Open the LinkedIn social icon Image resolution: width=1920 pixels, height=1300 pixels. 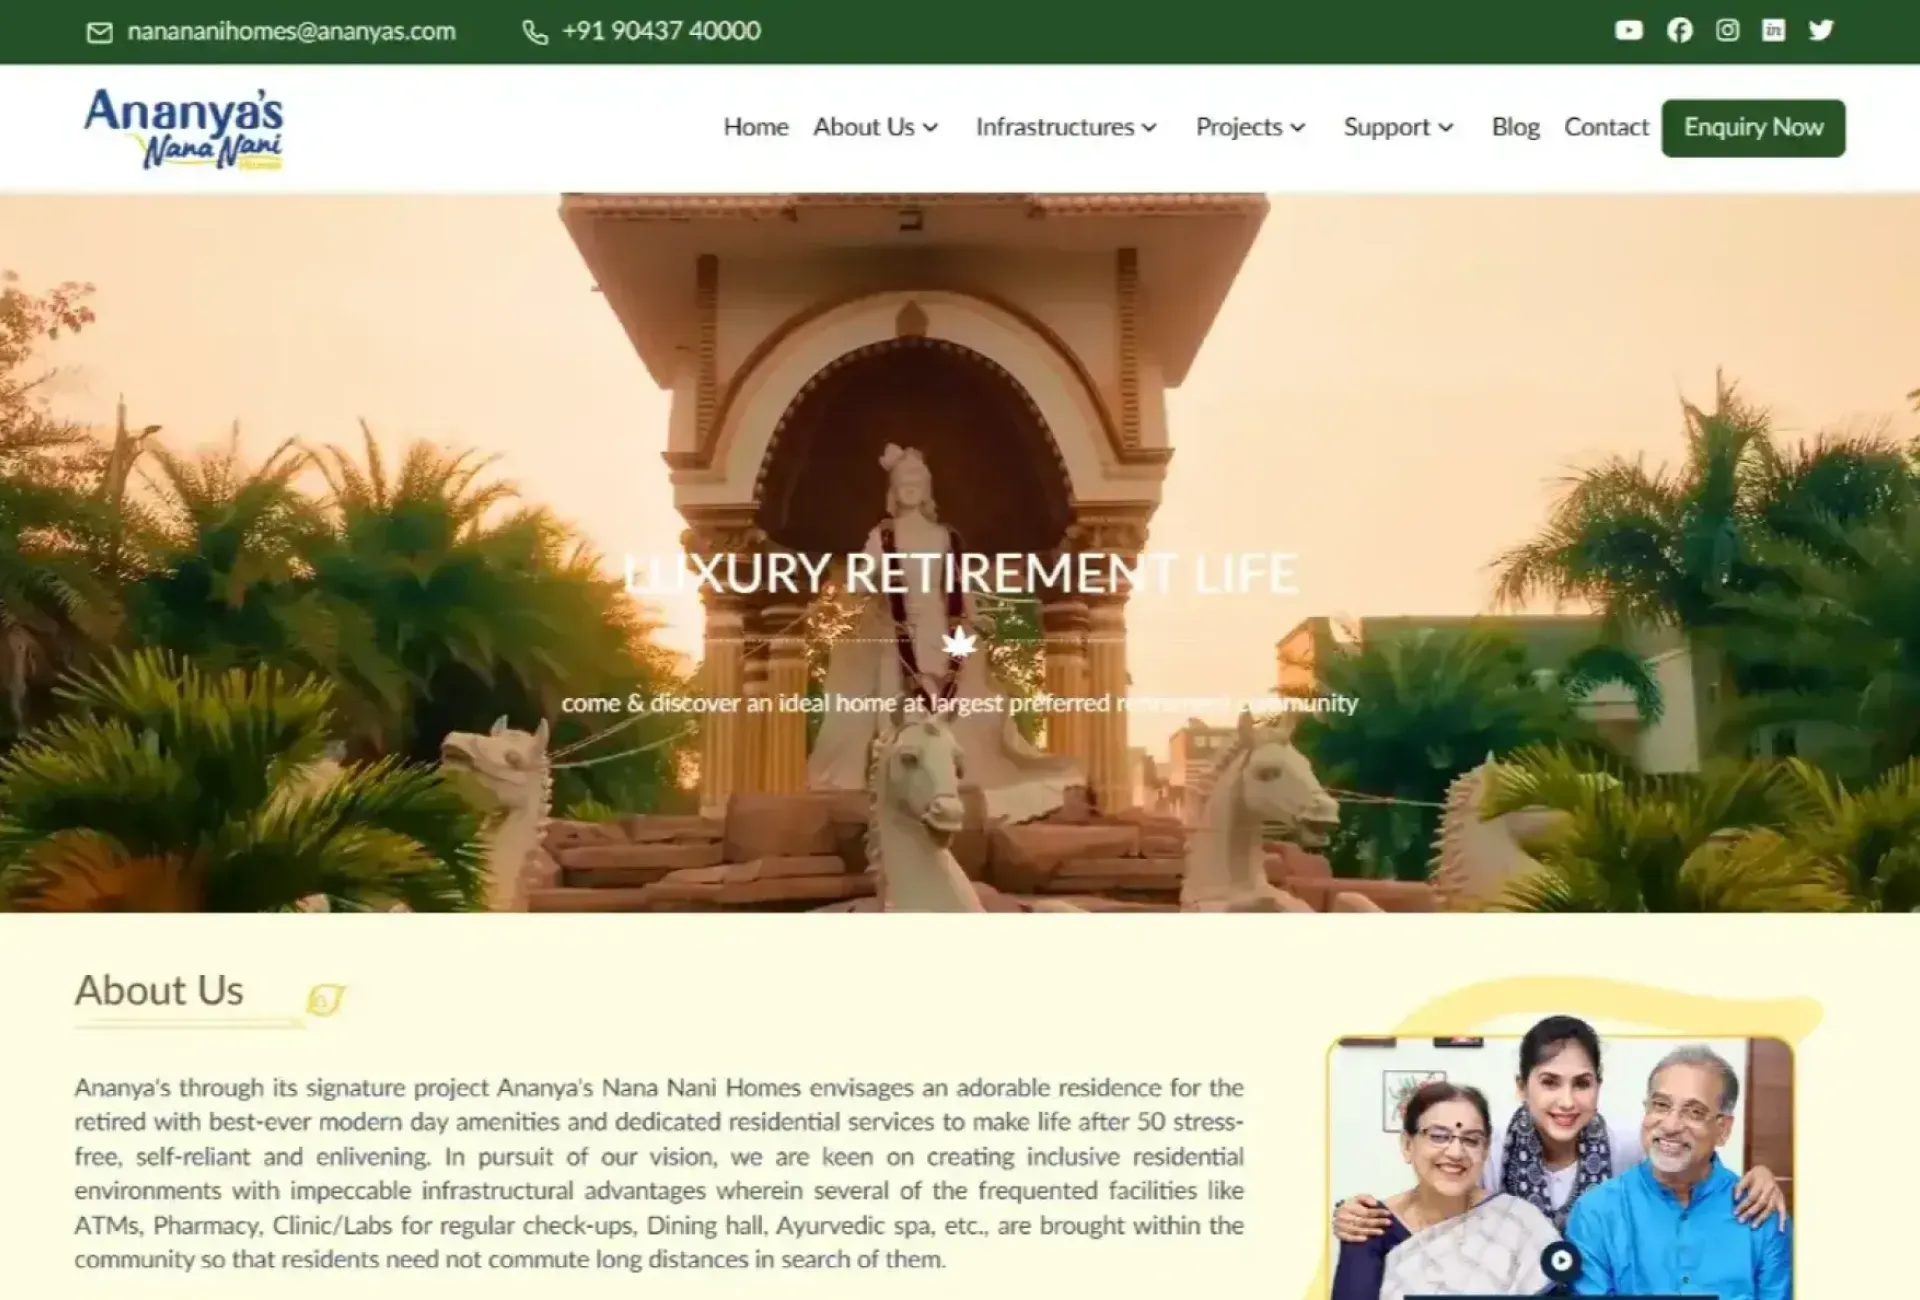tap(1773, 31)
